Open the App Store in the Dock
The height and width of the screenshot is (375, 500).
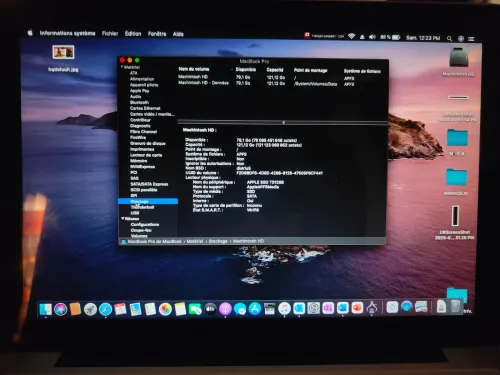pyautogui.click(x=255, y=309)
